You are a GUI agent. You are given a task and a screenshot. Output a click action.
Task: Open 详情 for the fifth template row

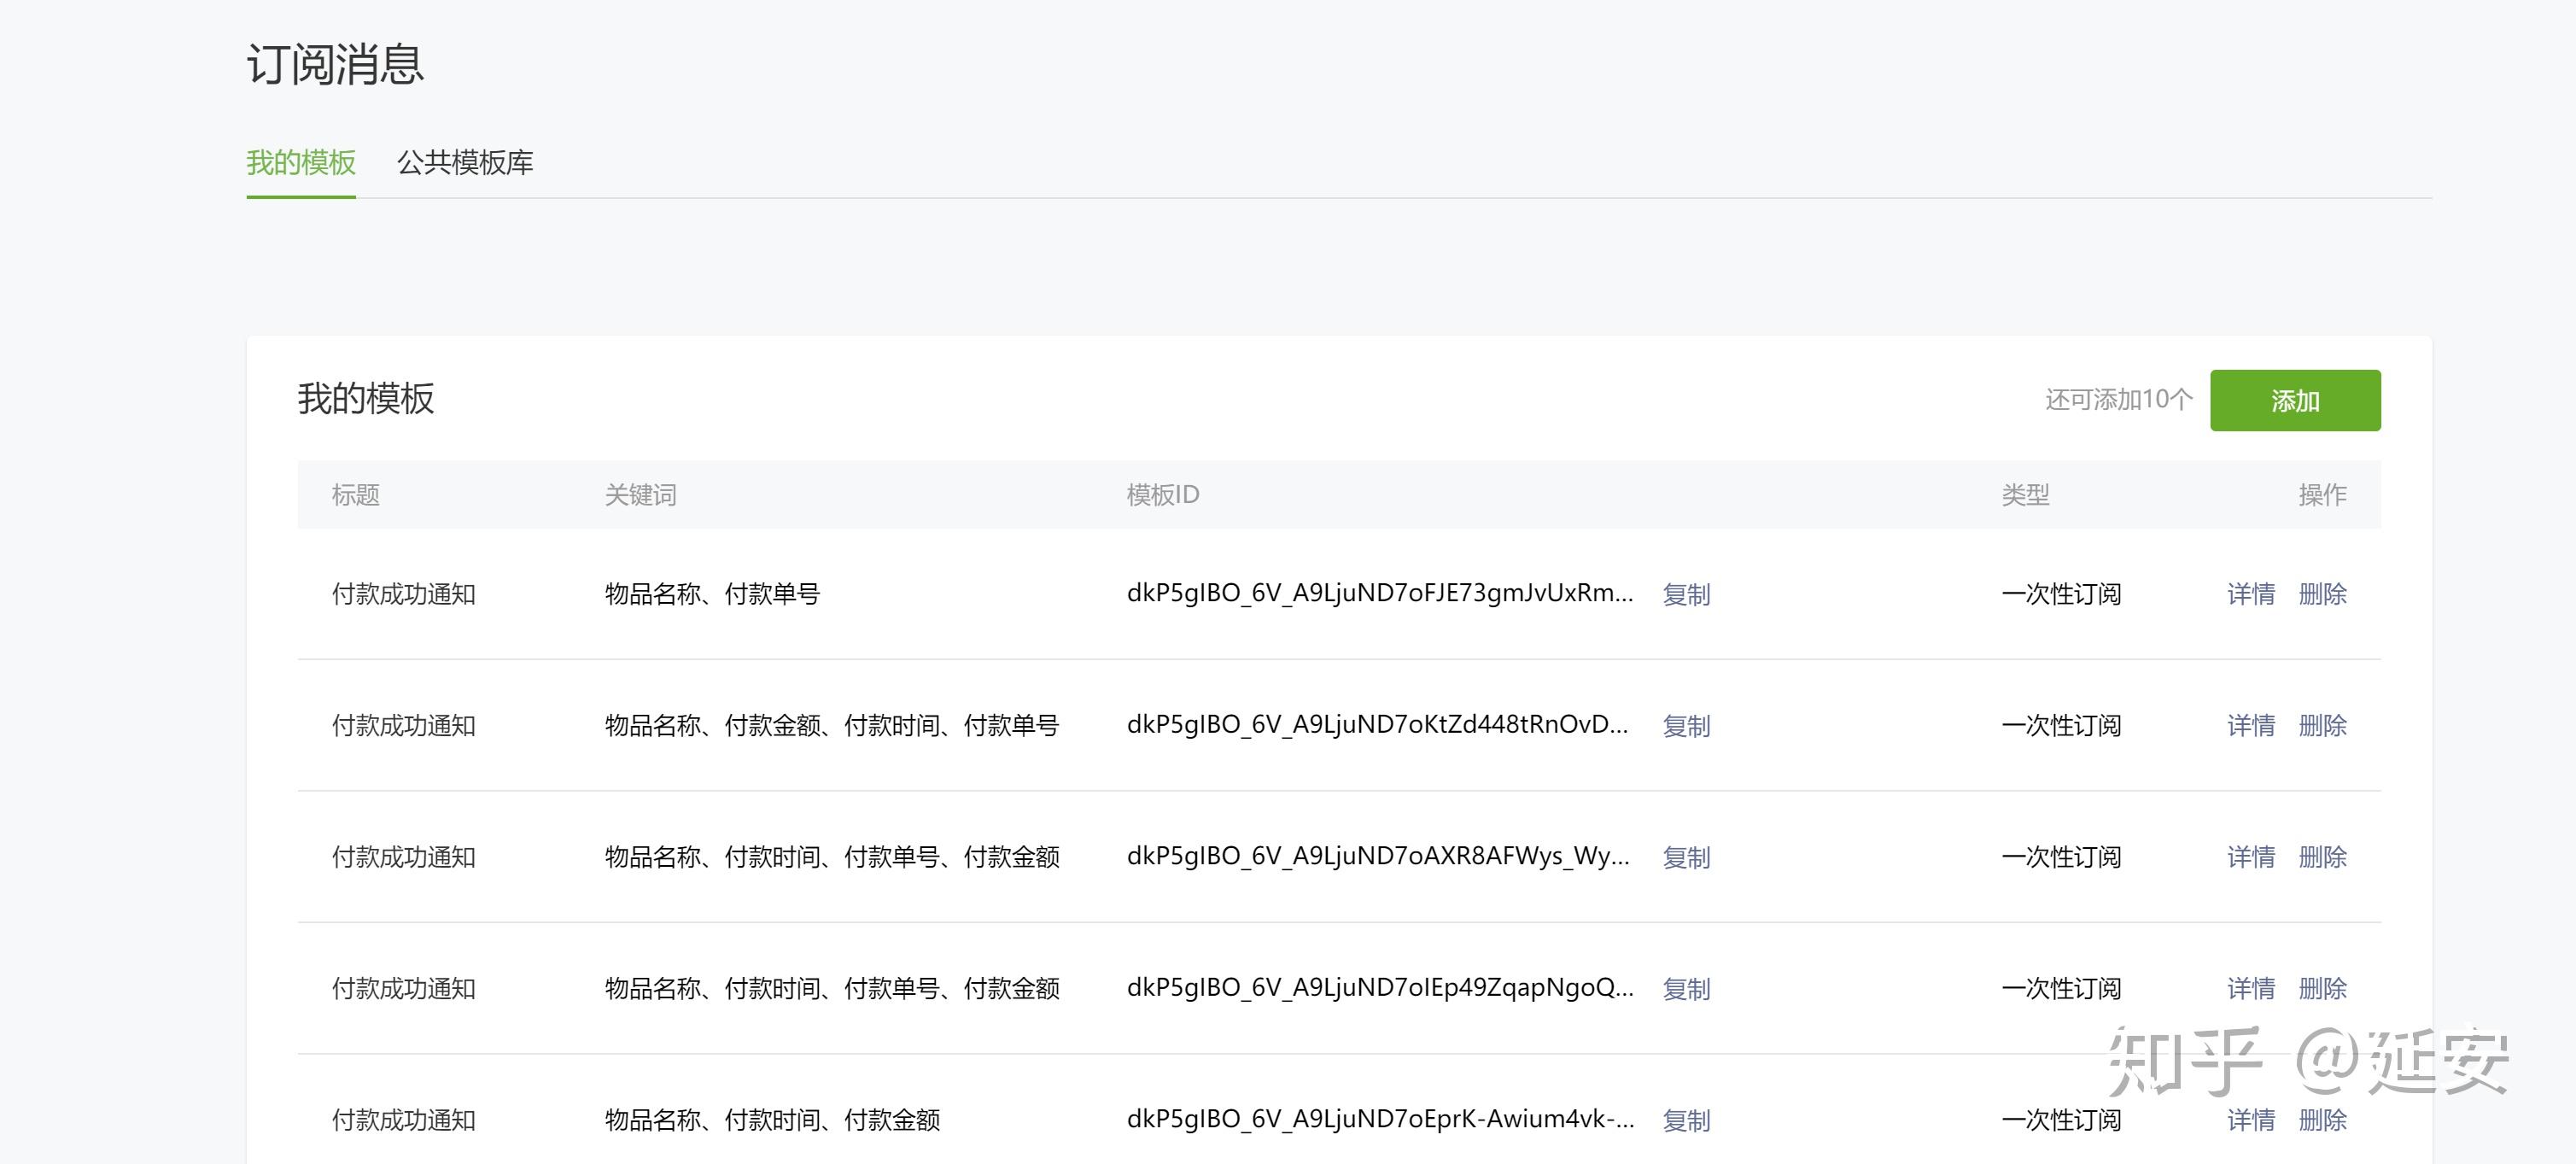(2250, 1120)
